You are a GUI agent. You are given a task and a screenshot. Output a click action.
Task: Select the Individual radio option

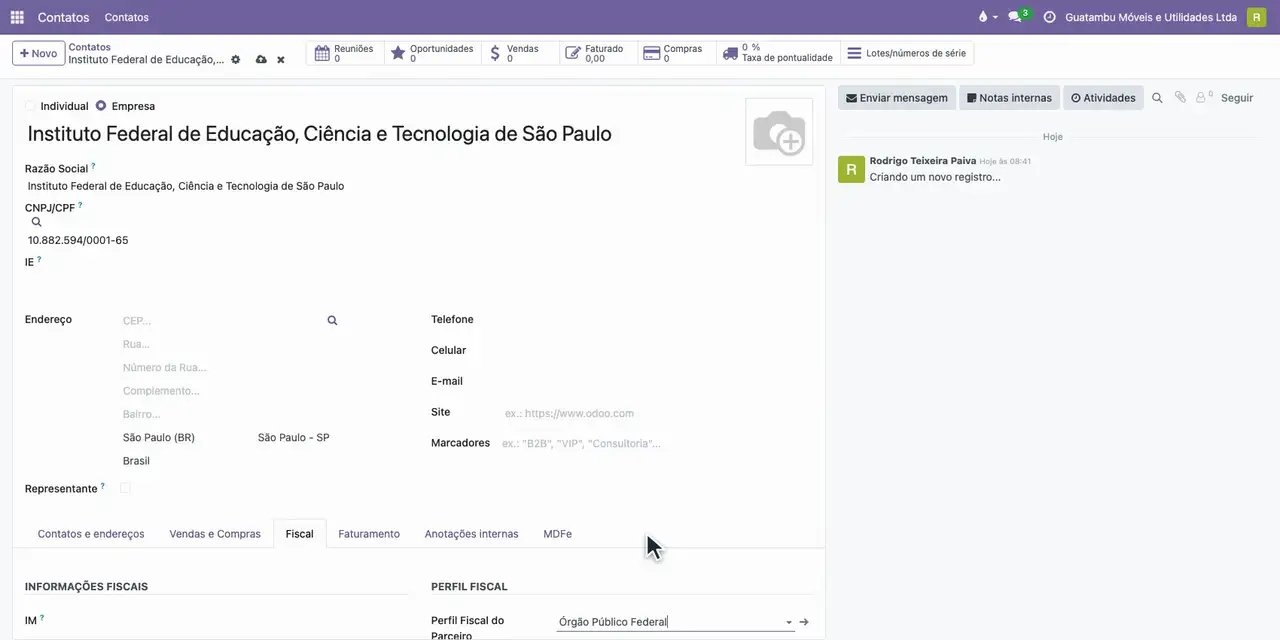coord(31,106)
